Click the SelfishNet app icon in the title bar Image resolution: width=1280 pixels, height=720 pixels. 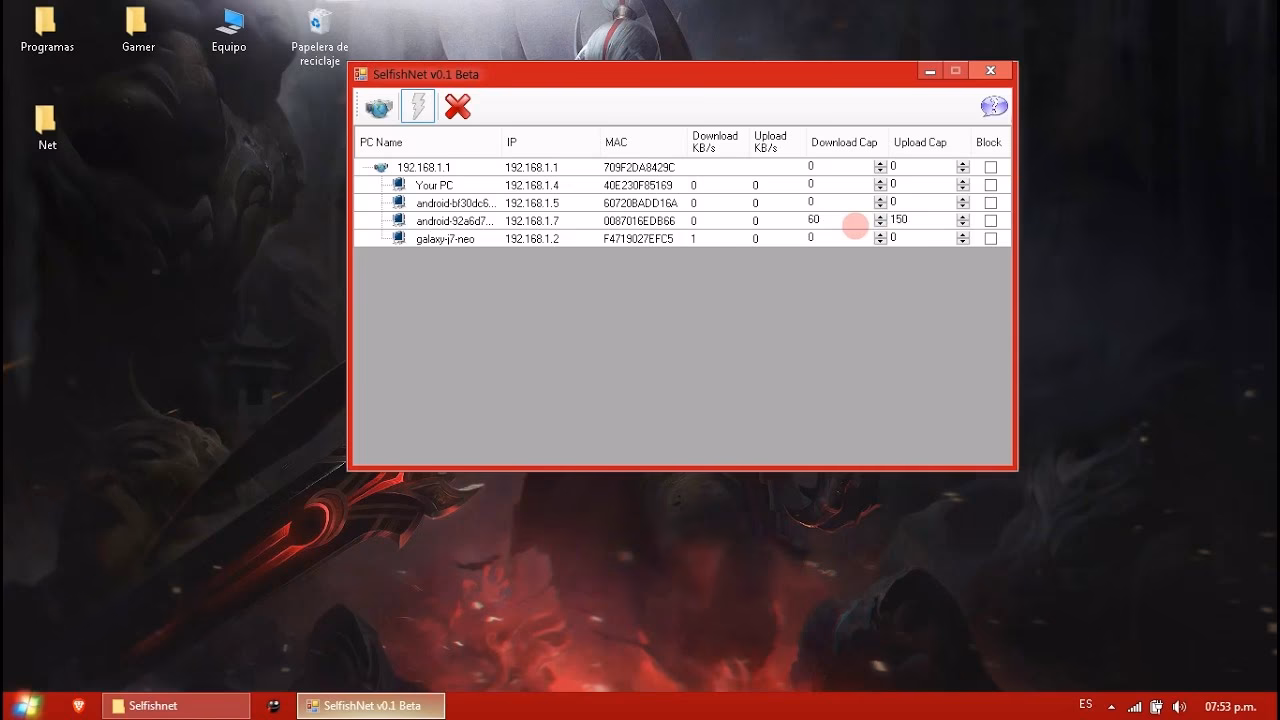coord(361,74)
